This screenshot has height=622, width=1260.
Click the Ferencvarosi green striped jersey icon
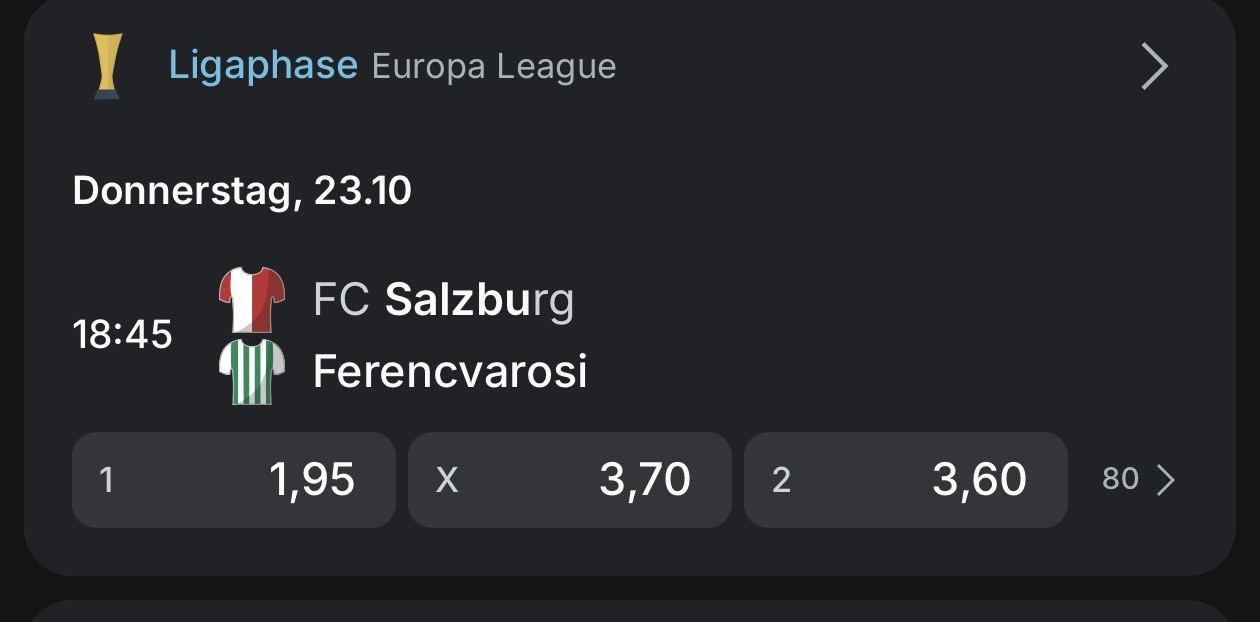(x=252, y=371)
